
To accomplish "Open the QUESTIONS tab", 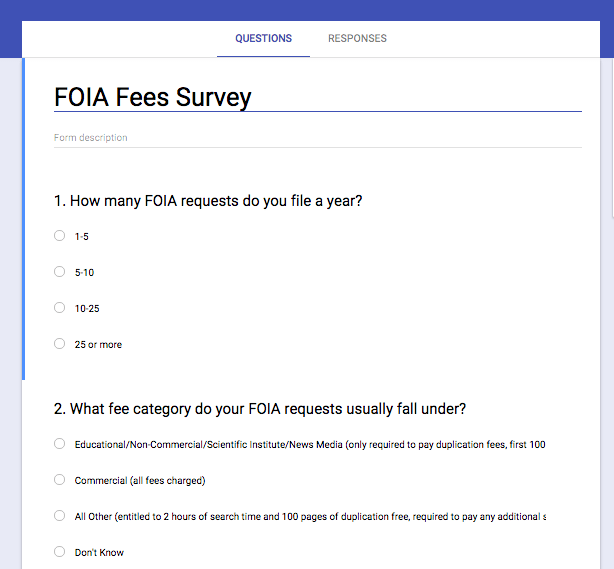I will coord(263,39).
